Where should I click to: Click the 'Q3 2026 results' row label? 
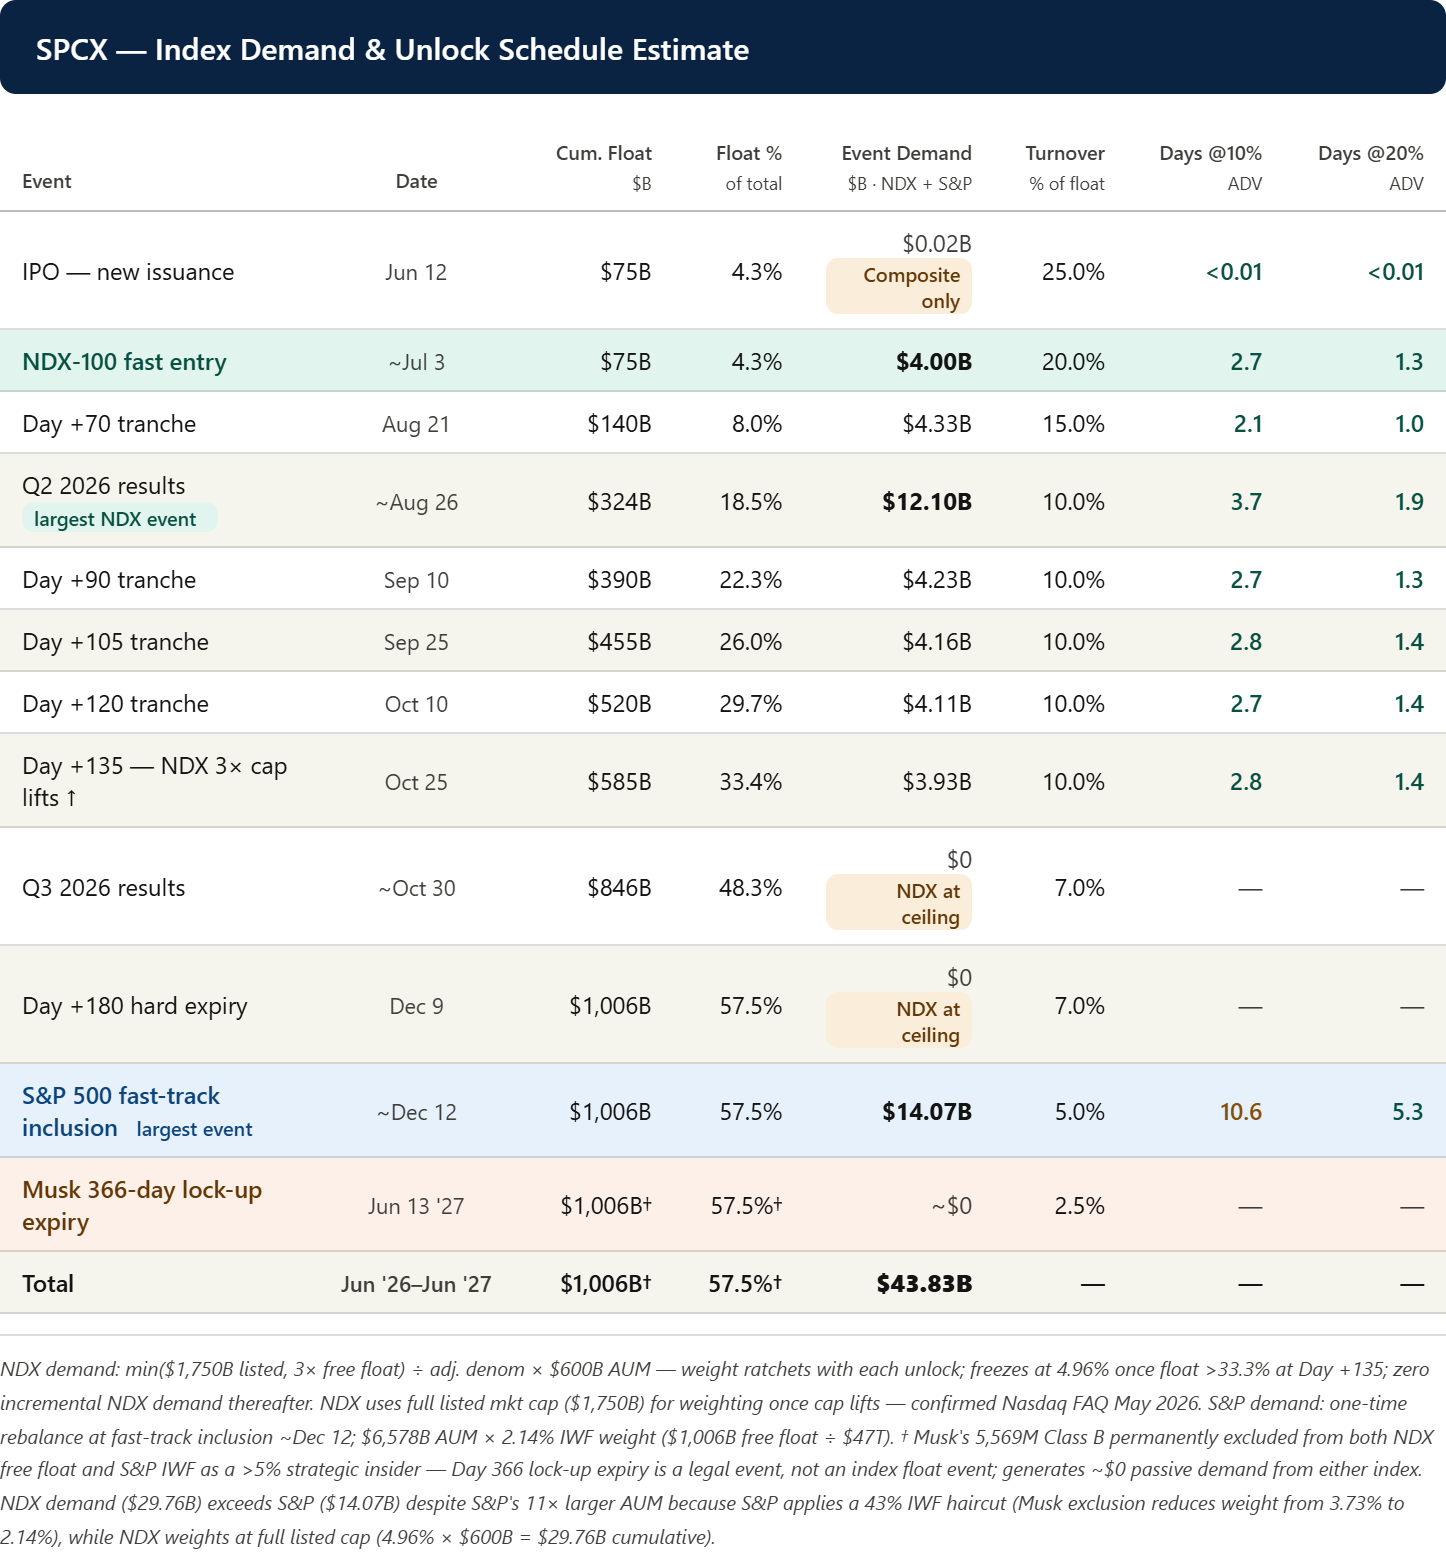click(104, 888)
